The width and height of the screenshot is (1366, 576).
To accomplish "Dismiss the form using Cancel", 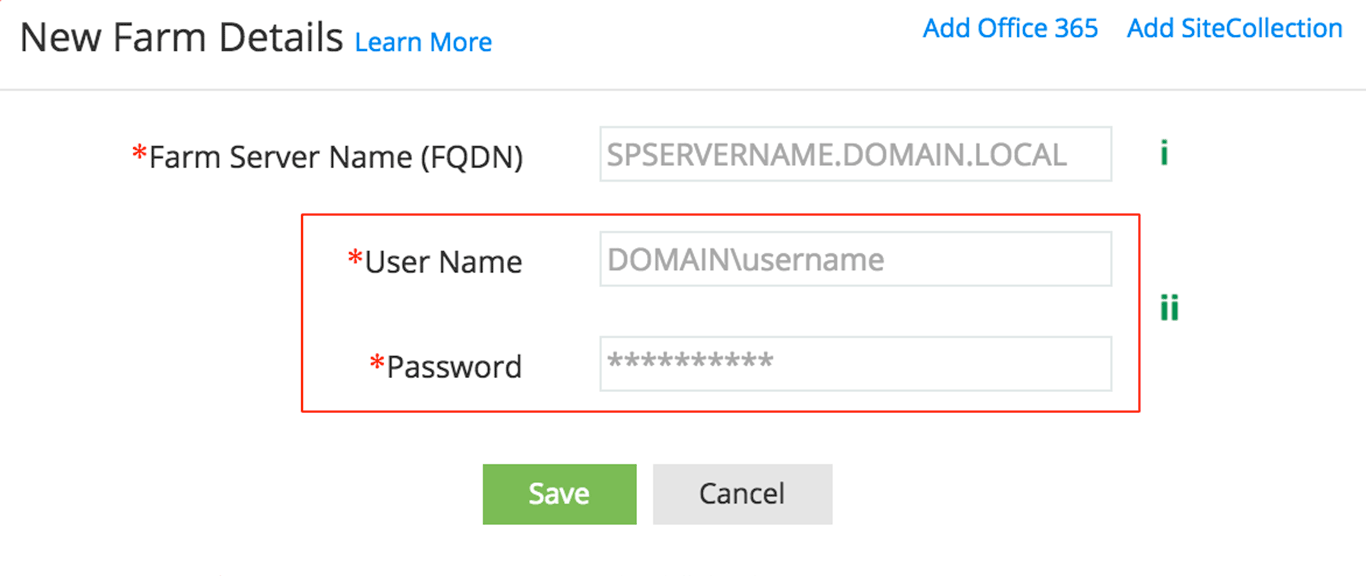I will click(x=742, y=493).
